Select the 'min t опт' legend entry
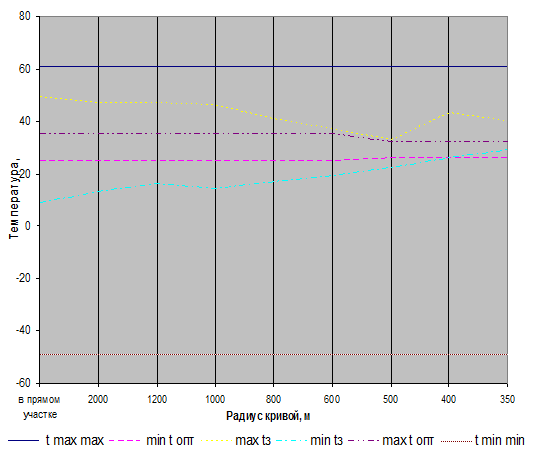This screenshot has height=460, width=535. coord(151,441)
